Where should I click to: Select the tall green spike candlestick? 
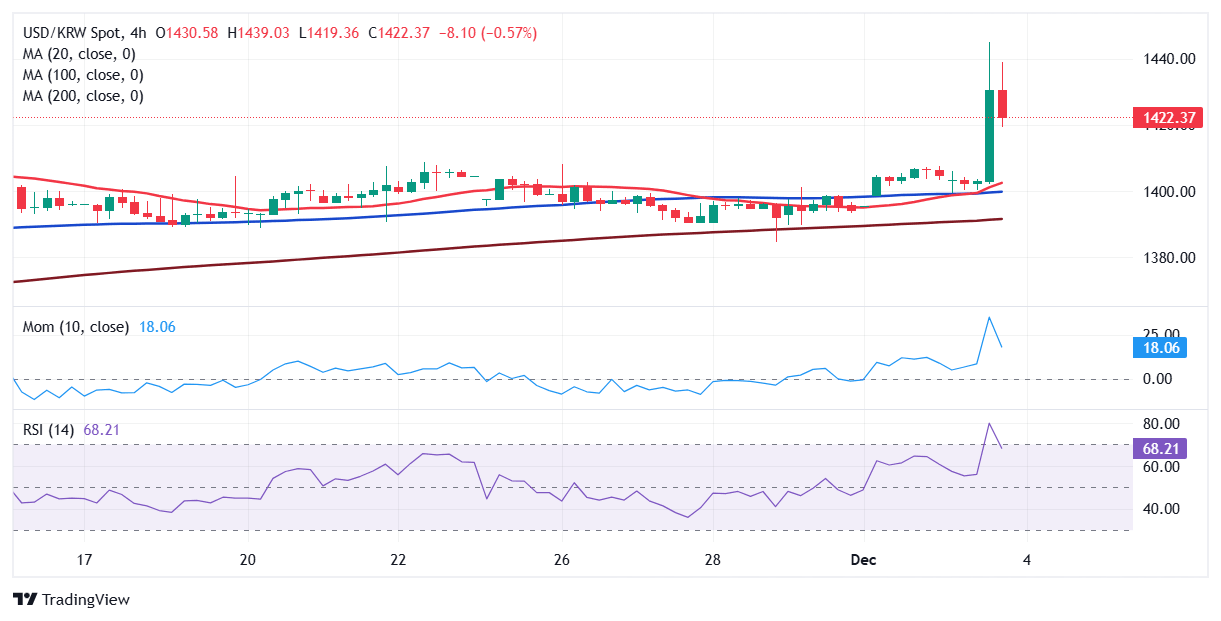click(x=989, y=135)
